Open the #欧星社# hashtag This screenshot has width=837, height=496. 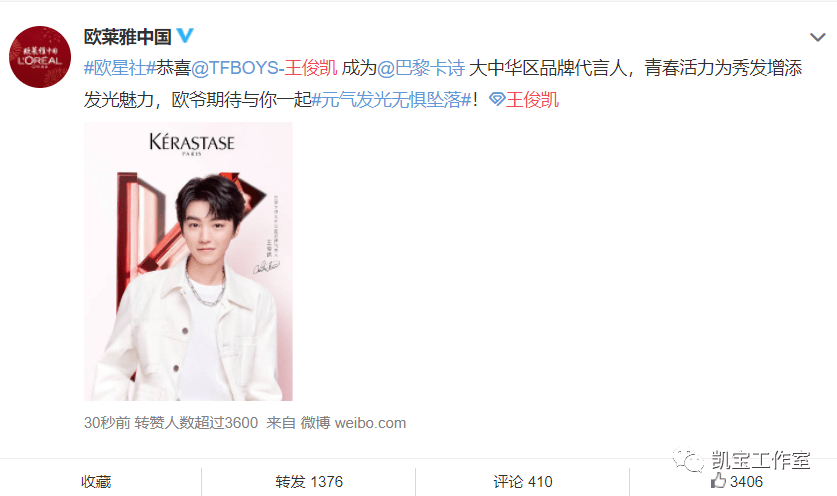120,68
